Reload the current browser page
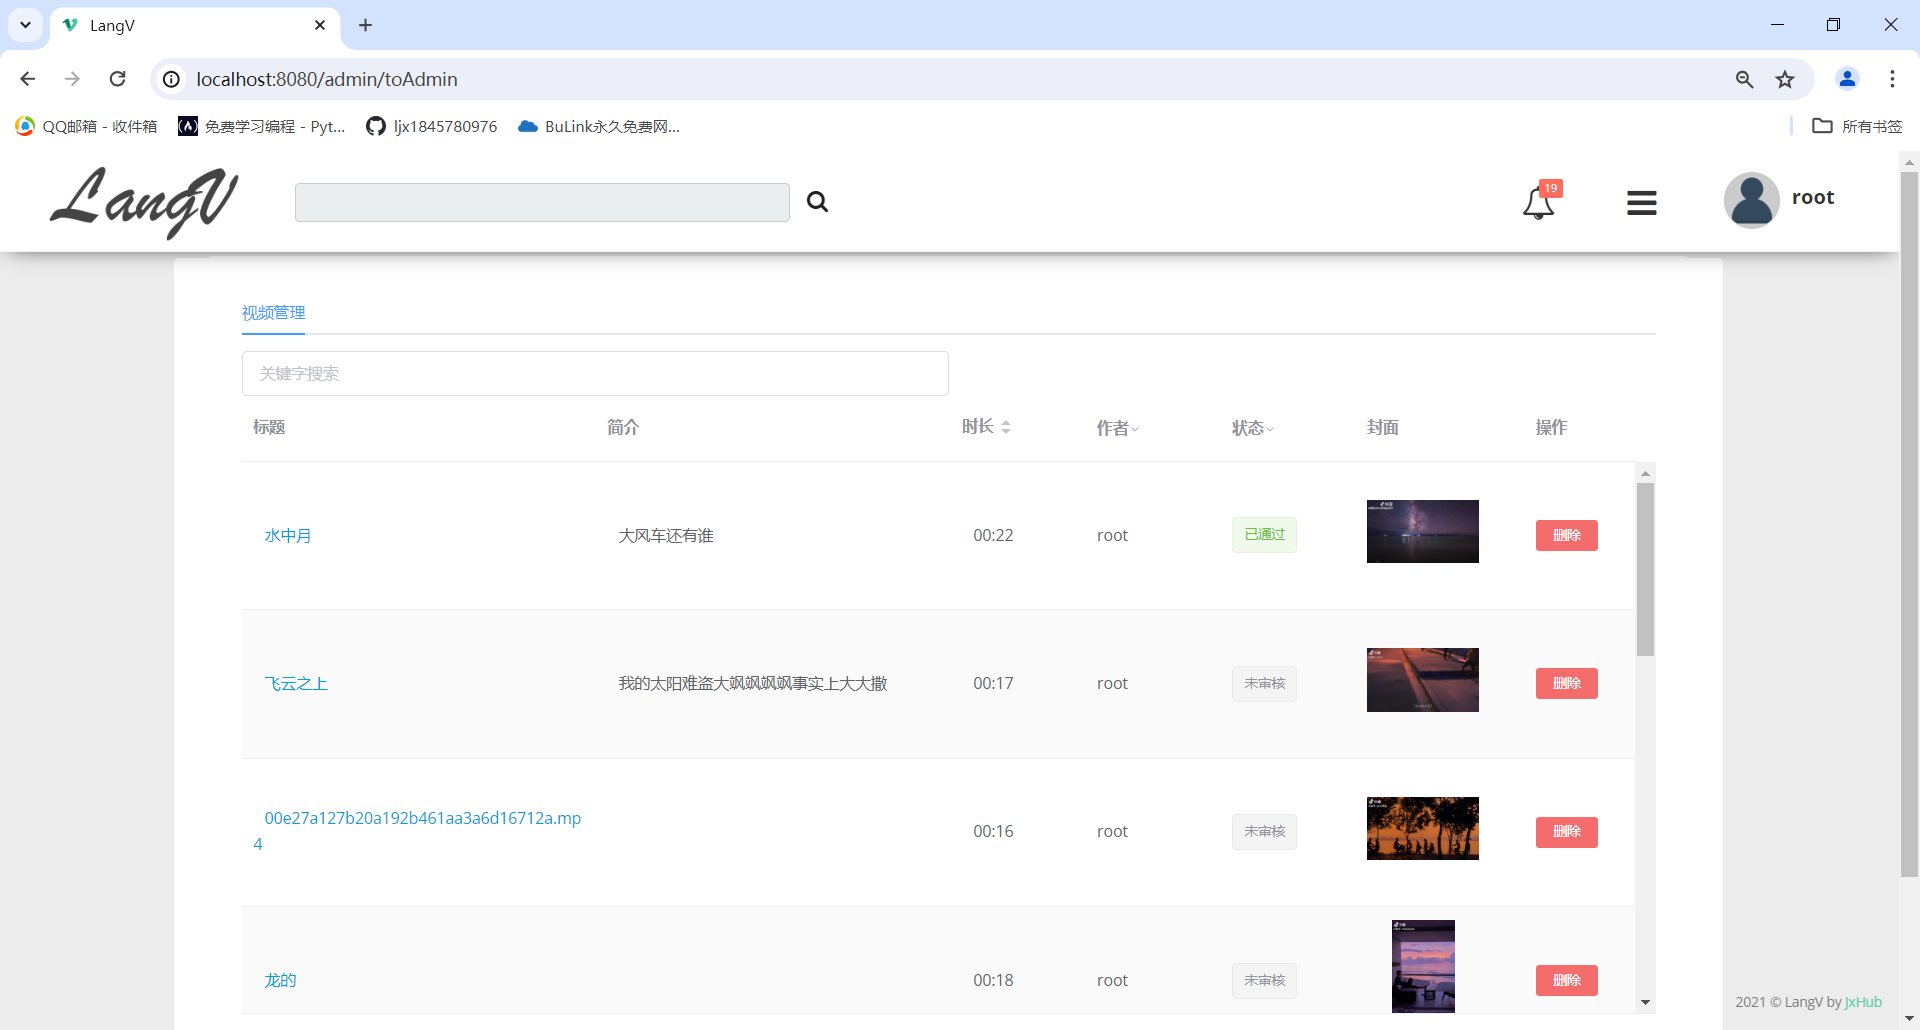This screenshot has width=1920, height=1030. [117, 79]
